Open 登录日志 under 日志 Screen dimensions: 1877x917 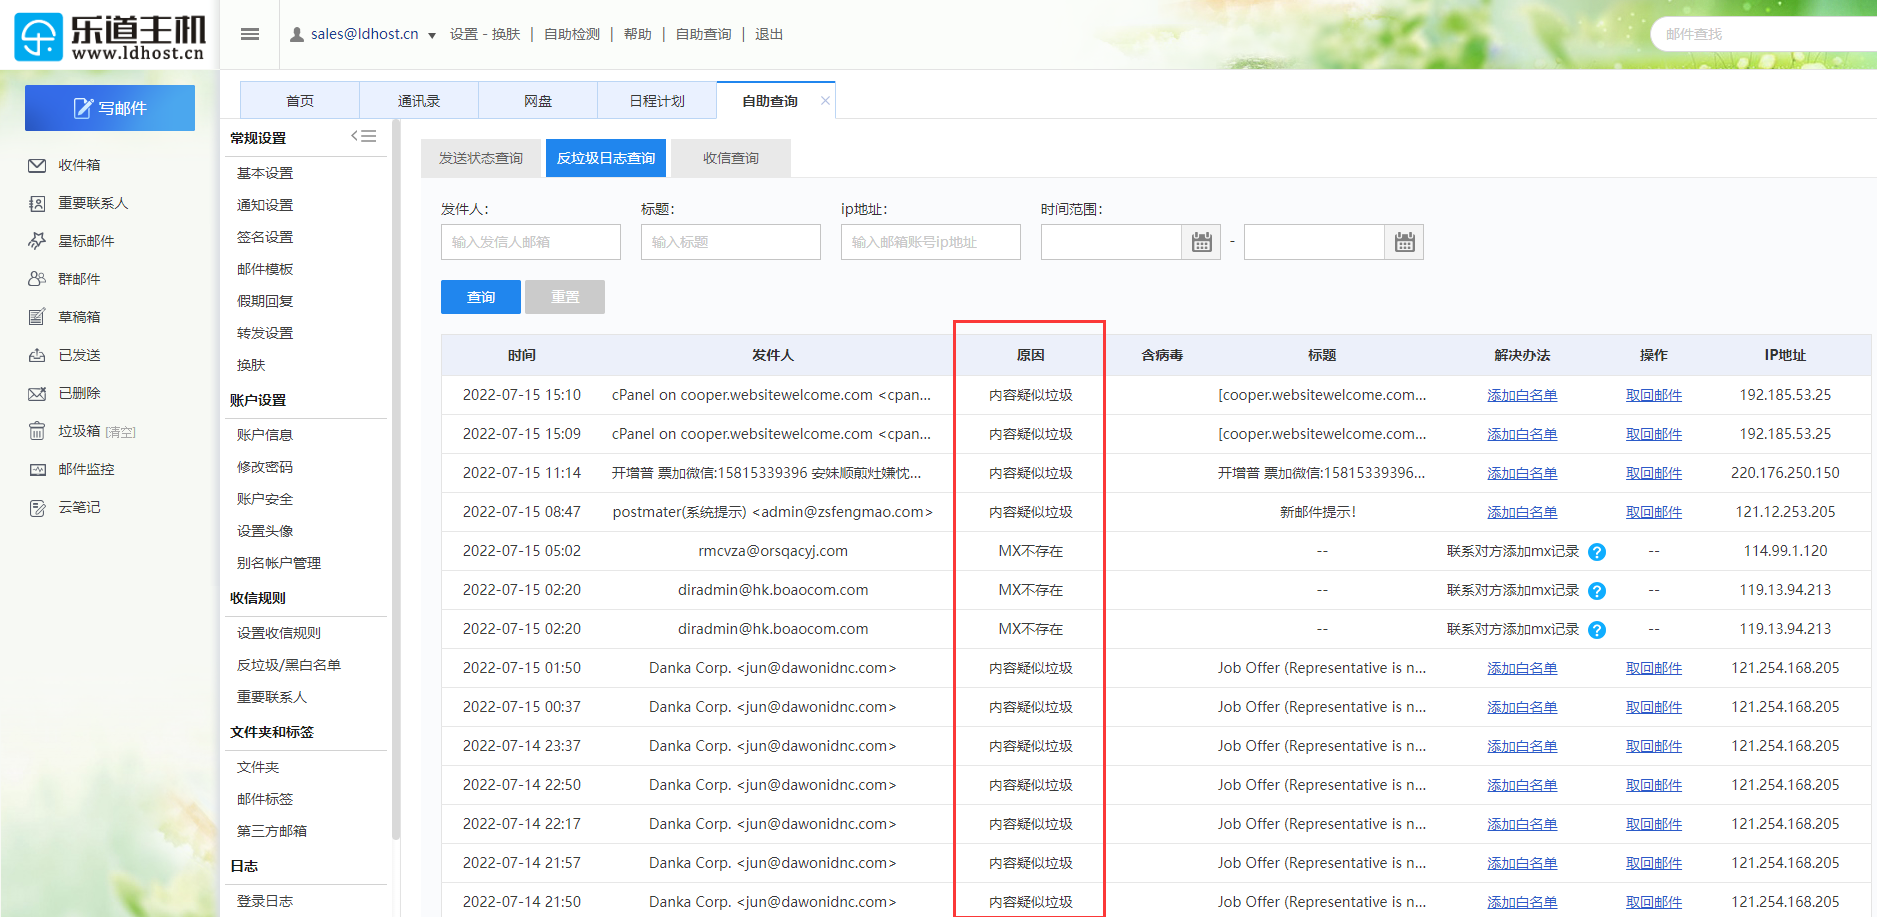tap(265, 901)
